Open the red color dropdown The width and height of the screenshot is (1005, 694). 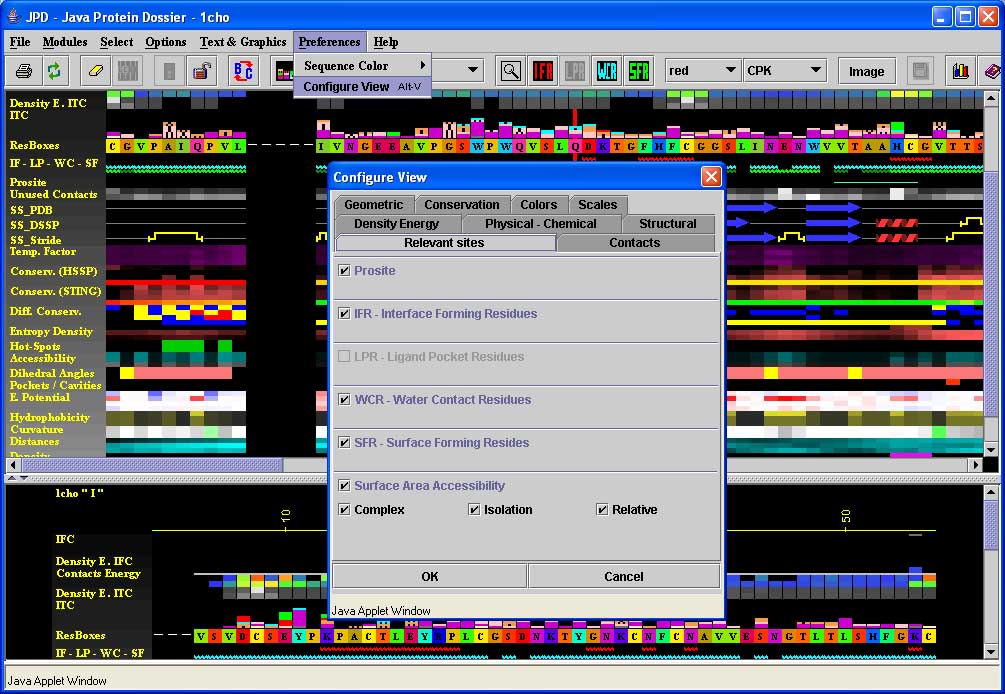[x=702, y=70]
